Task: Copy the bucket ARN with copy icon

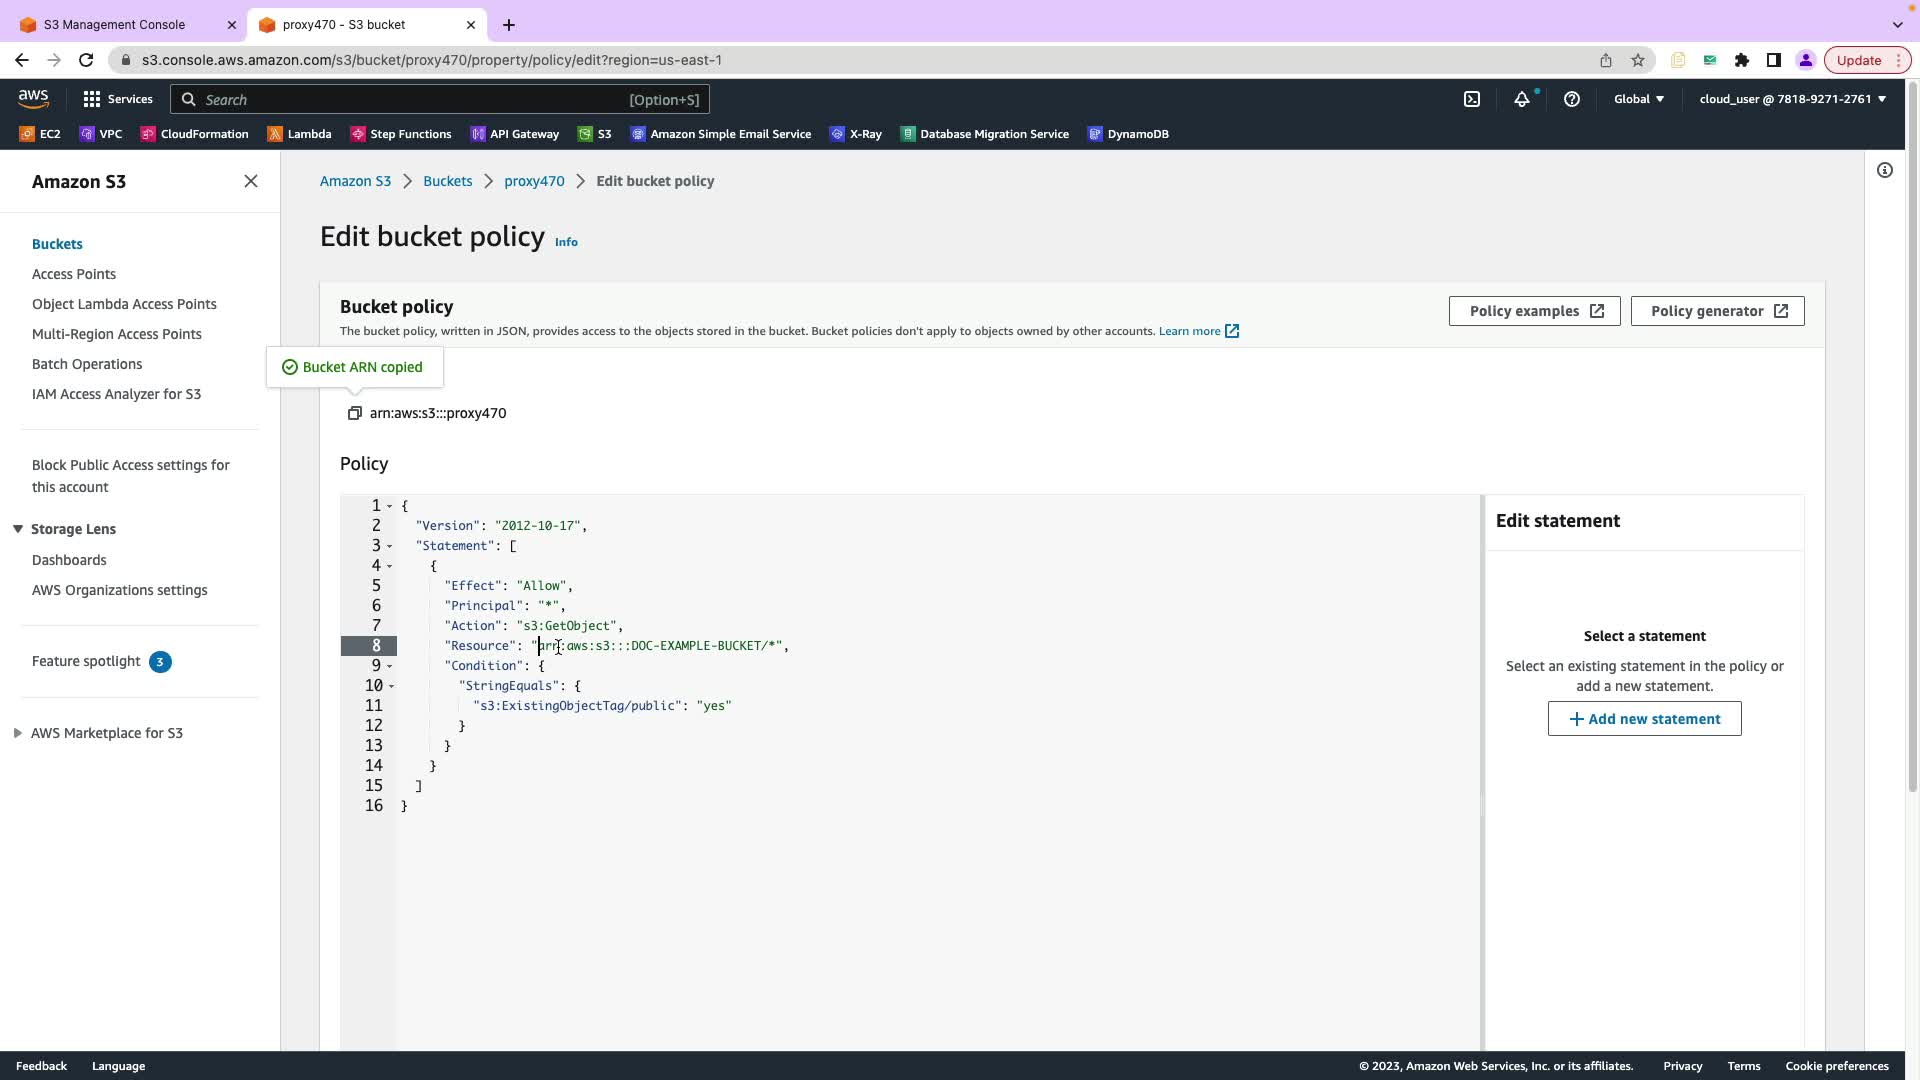Action: [354, 413]
